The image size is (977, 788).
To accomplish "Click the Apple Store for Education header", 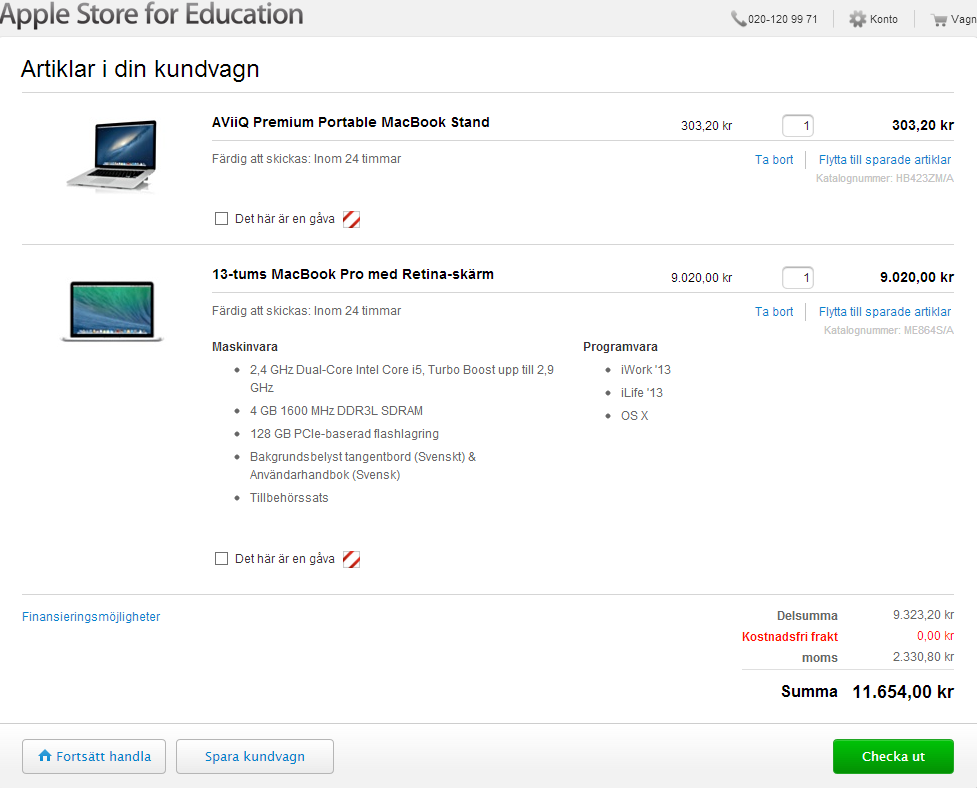I will click(151, 14).
